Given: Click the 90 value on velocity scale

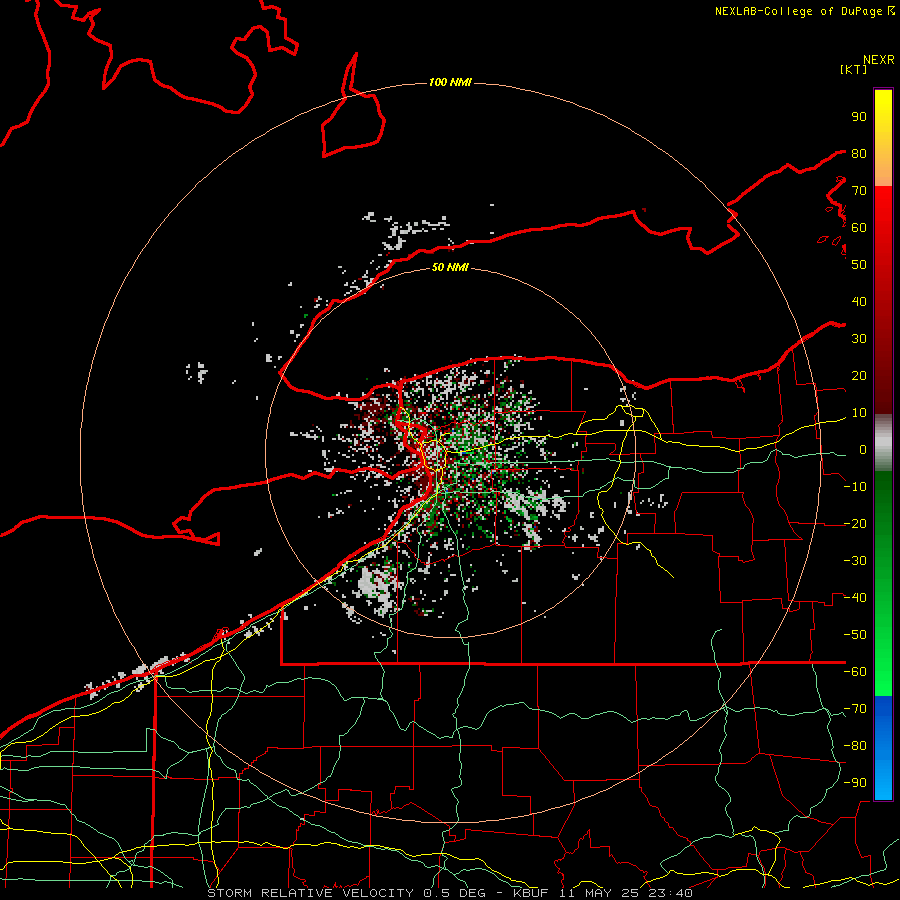Looking at the screenshot, I should point(859,117).
